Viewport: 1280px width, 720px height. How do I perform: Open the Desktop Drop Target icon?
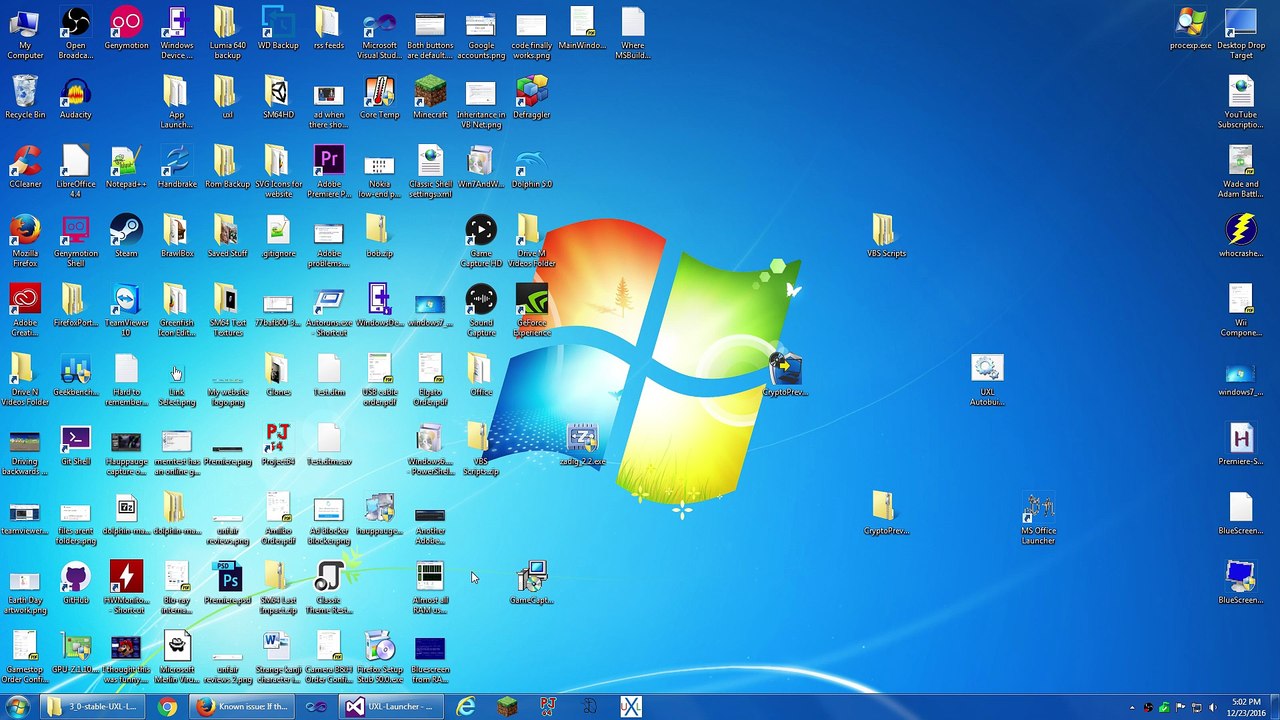1241,33
